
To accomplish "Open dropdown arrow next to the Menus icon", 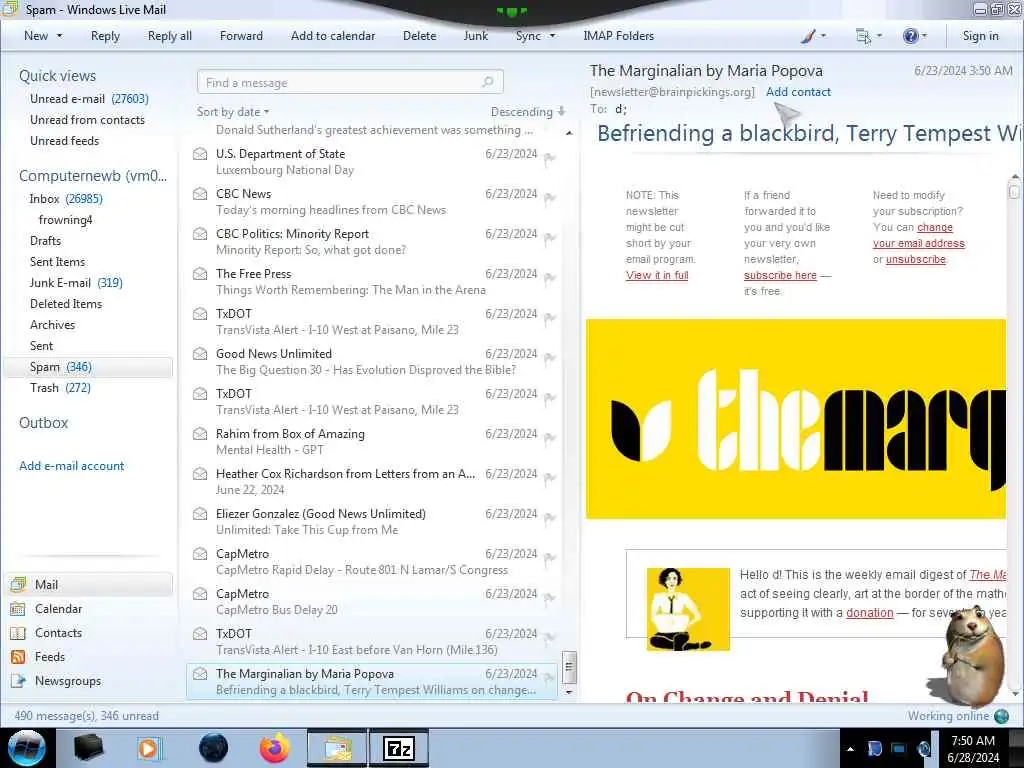I will pos(879,36).
